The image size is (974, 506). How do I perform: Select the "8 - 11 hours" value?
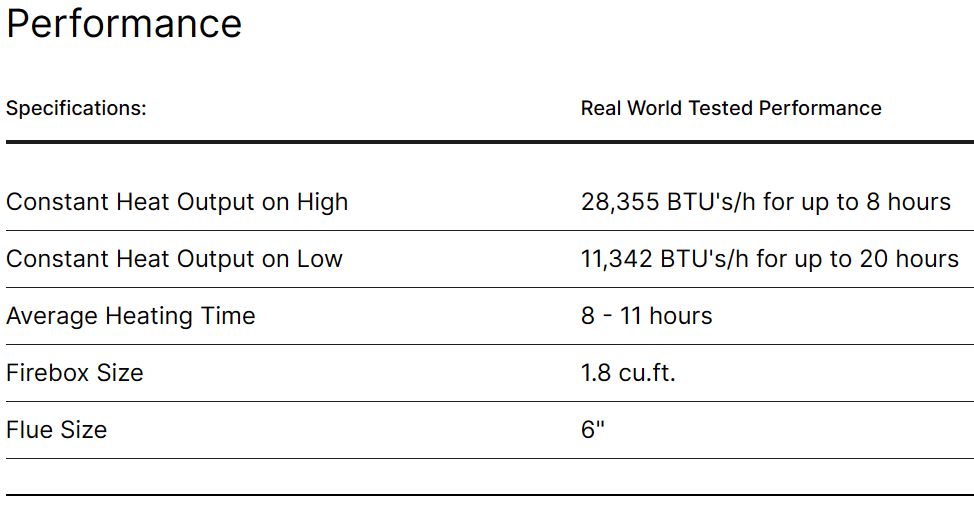click(x=647, y=316)
